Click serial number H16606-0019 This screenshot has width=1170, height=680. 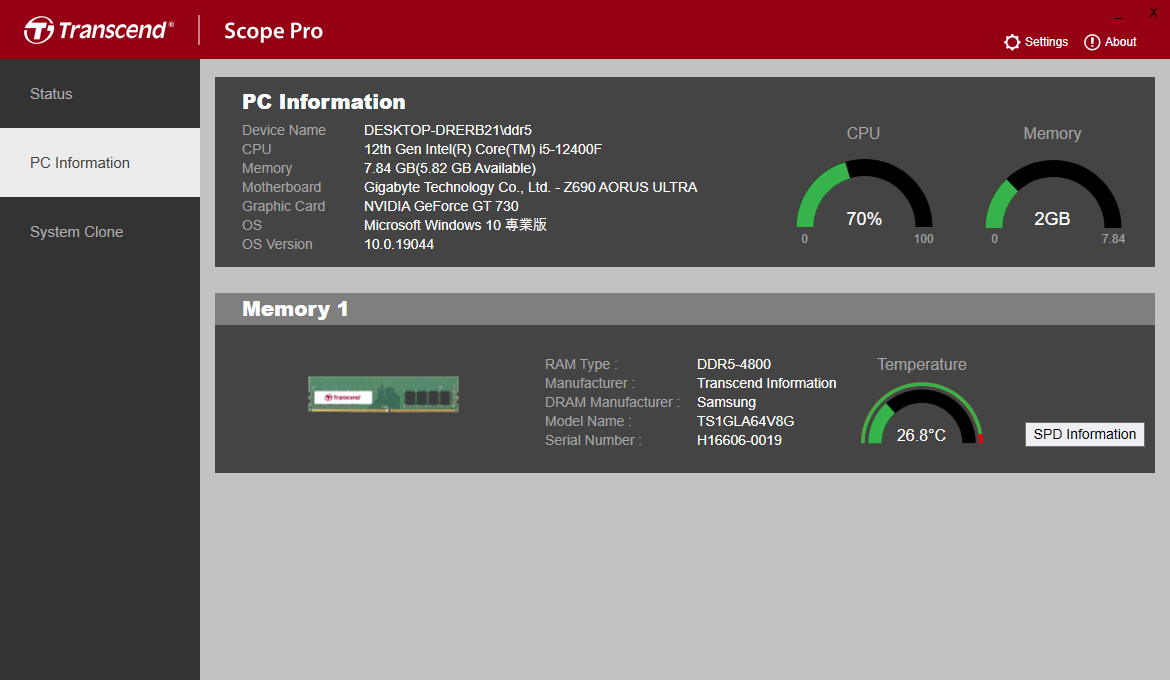click(x=739, y=440)
